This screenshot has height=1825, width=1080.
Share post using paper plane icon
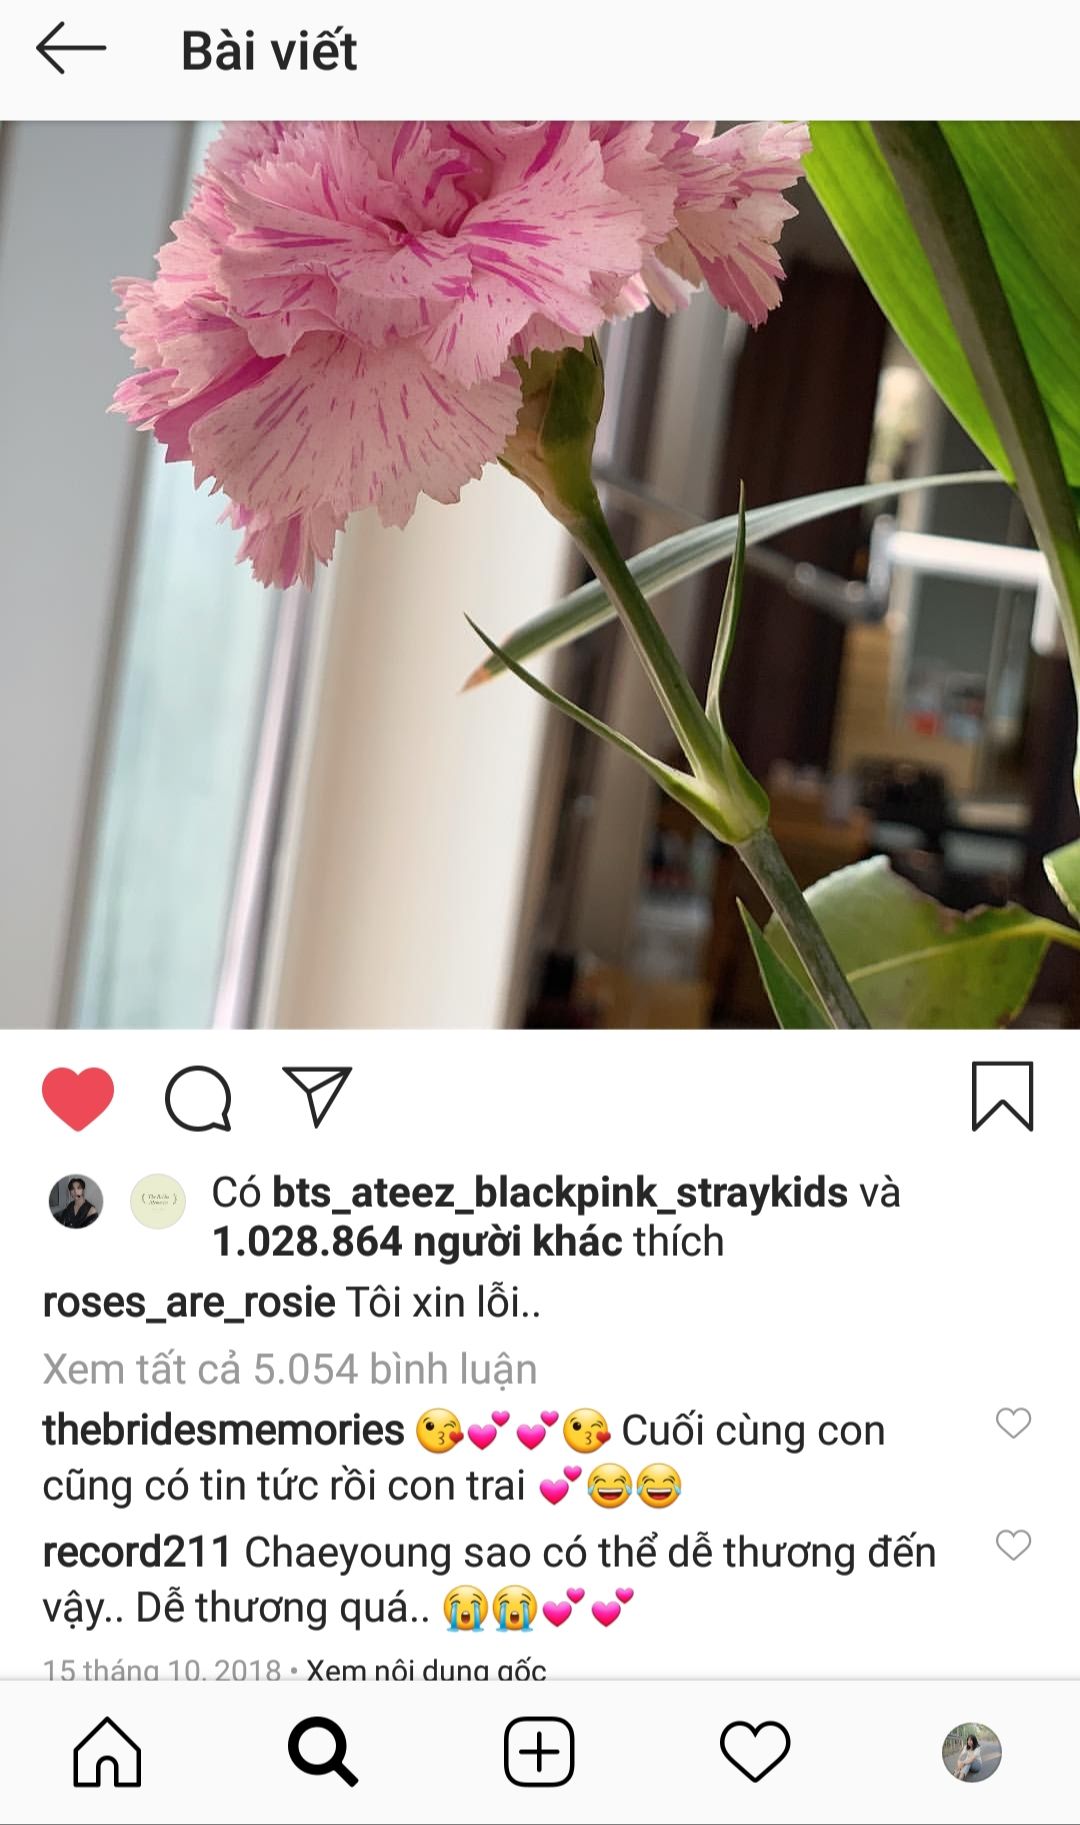[x=317, y=1097]
